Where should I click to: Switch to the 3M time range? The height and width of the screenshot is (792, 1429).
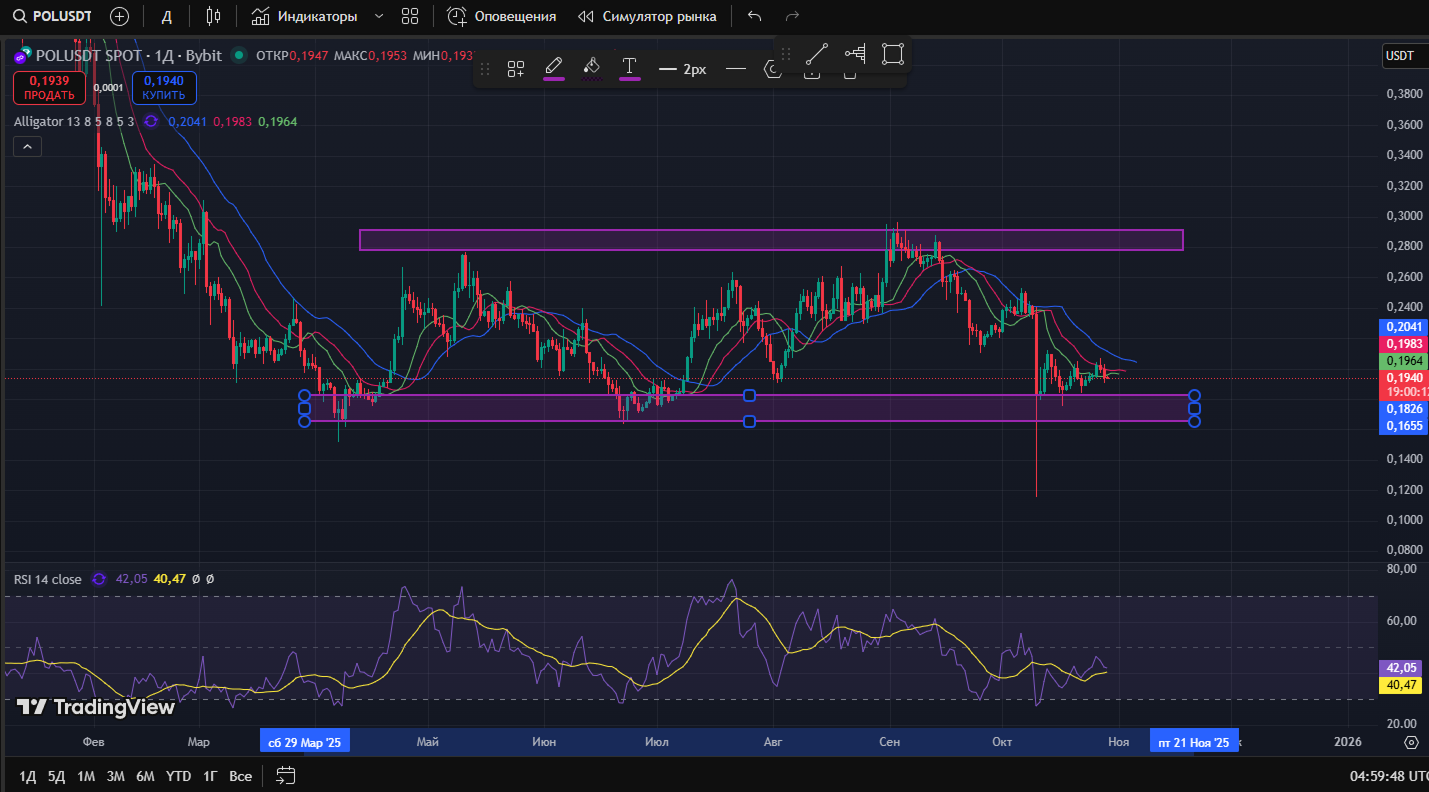pos(116,776)
